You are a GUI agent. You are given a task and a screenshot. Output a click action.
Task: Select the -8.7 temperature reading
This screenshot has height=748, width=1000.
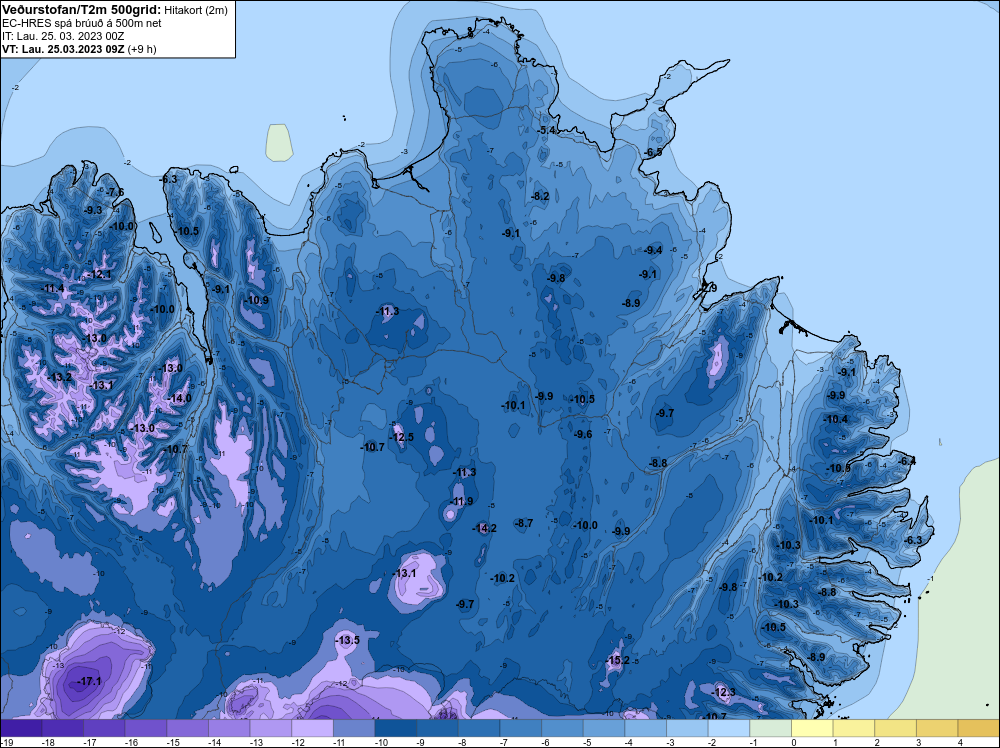click(x=524, y=523)
